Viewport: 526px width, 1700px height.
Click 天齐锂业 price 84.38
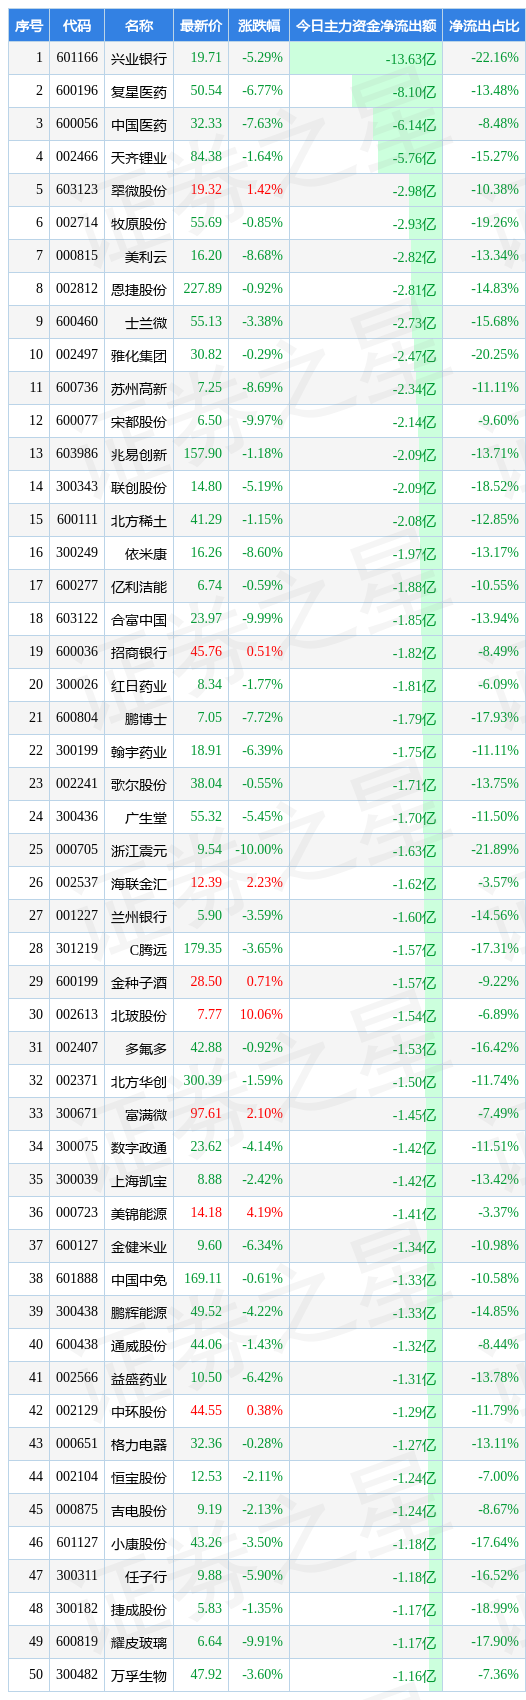206,157
